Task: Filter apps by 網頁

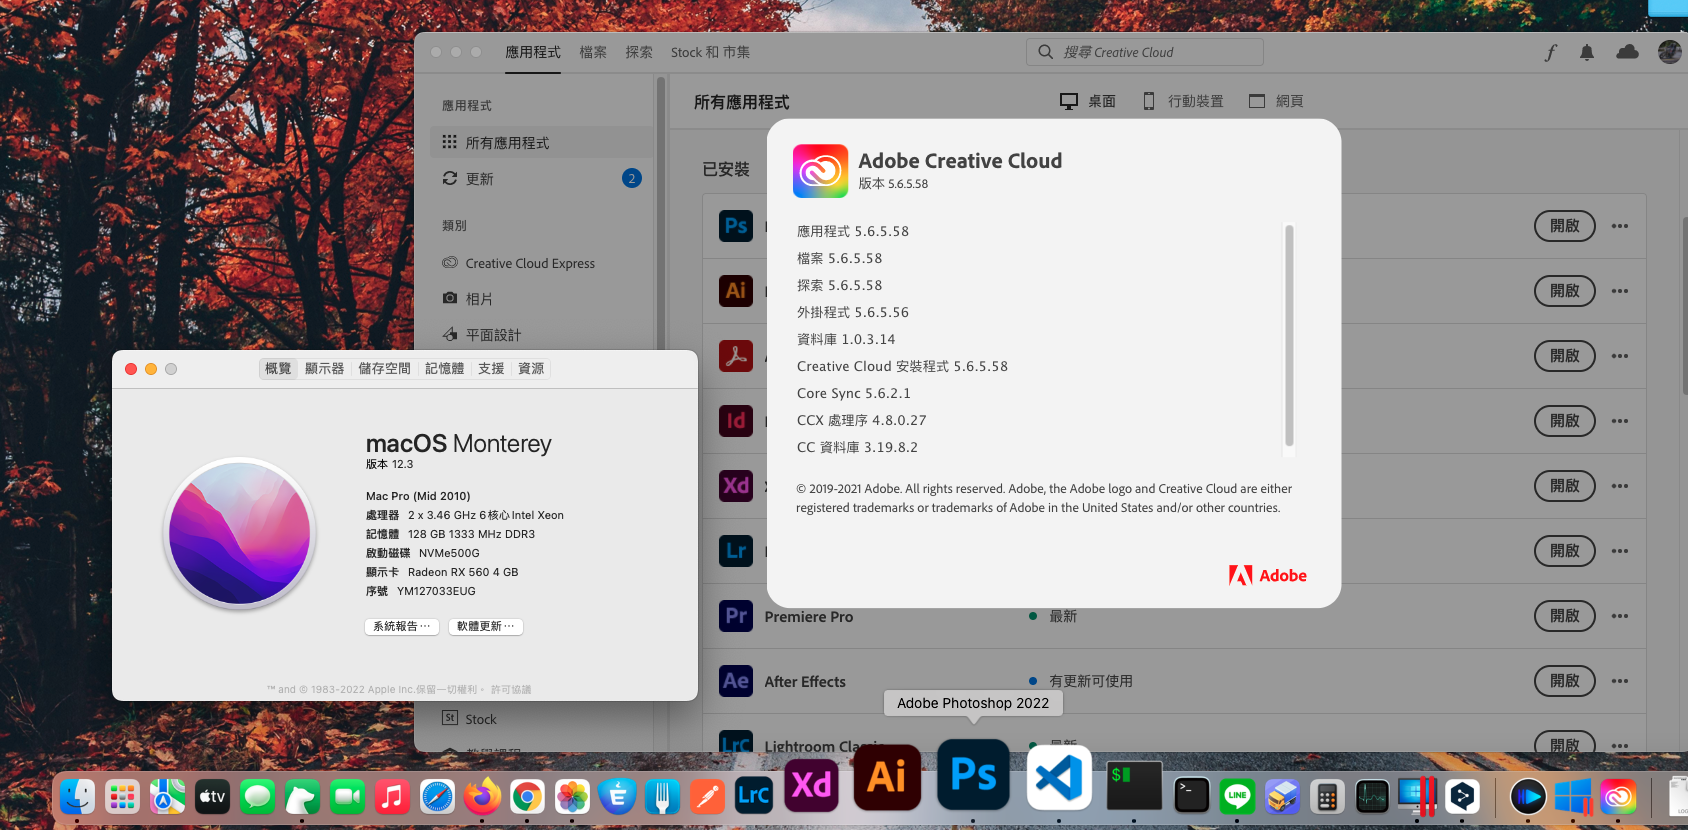Action: click(x=1276, y=101)
